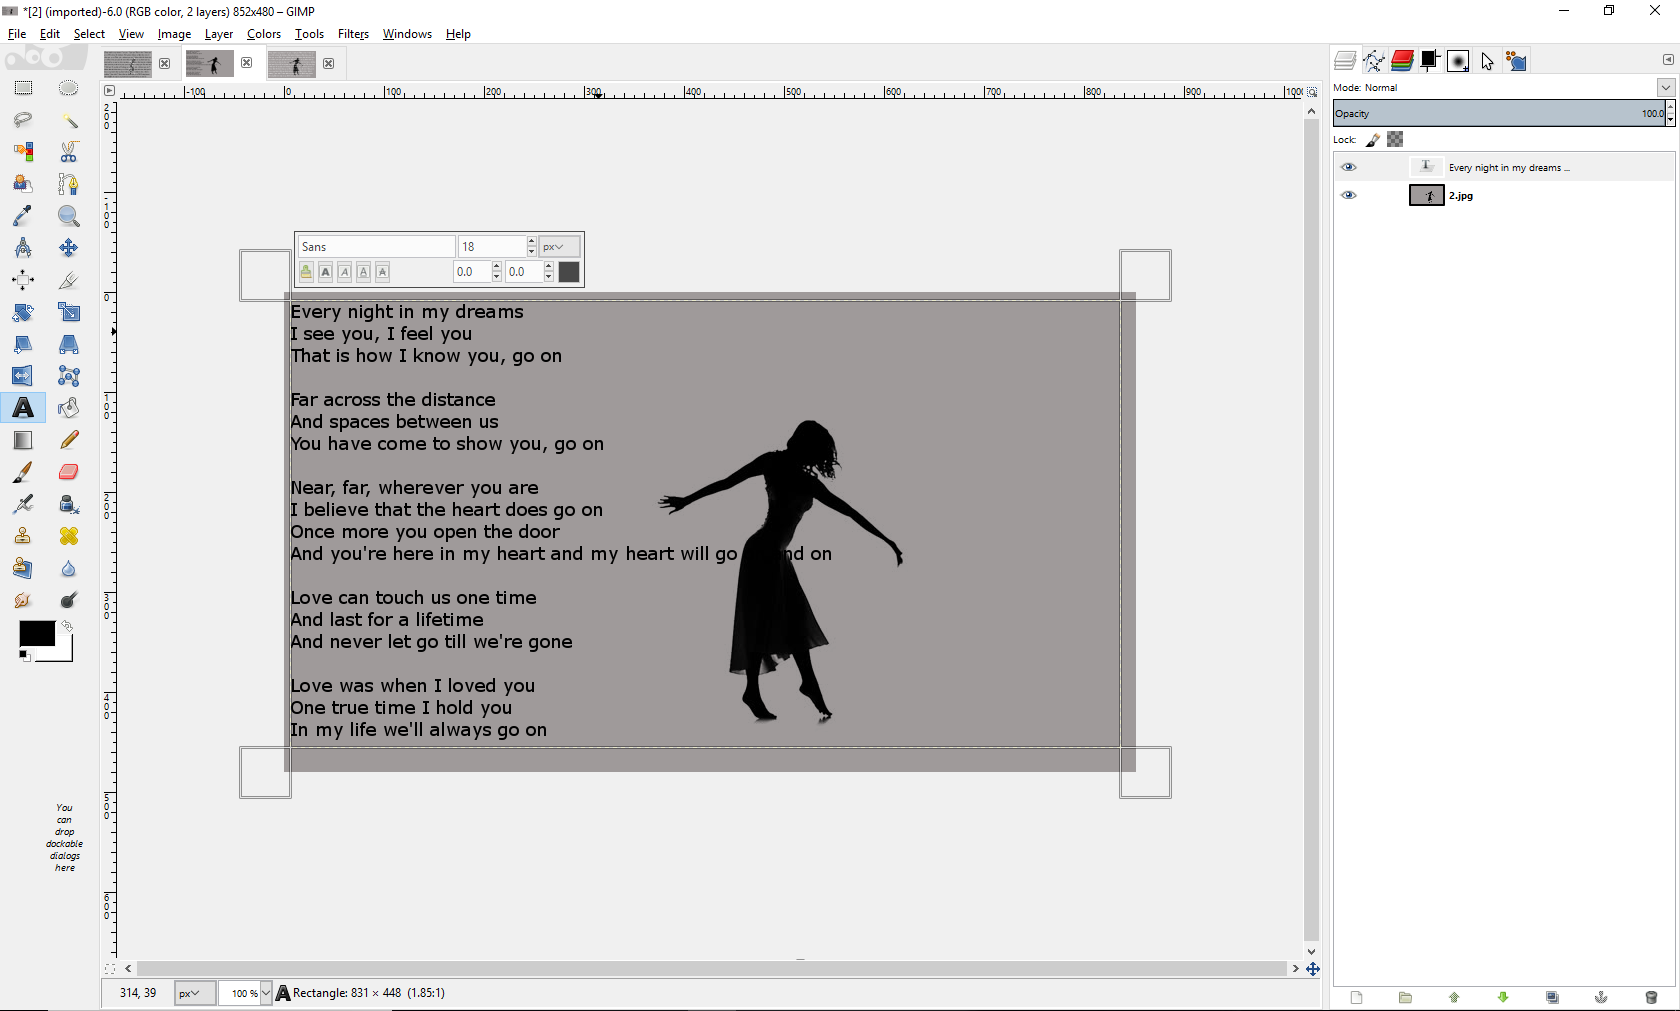Screen dimensions: 1680x1011
Task: Duplicate the current layer
Action: click(x=1552, y=997)
